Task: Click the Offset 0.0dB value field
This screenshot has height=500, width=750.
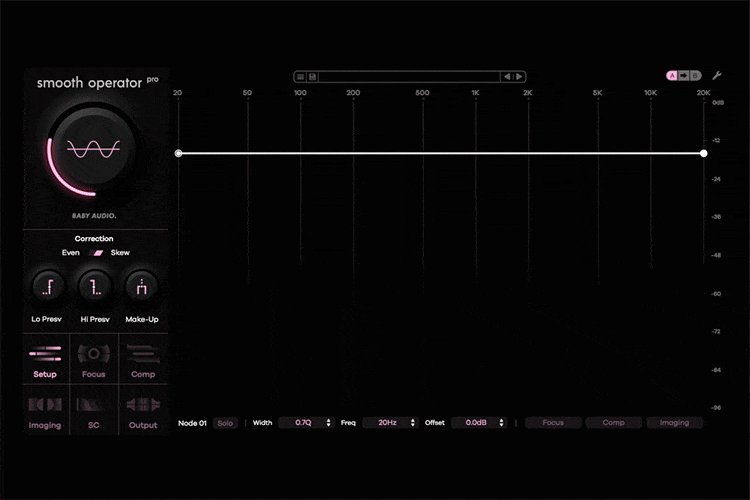Action: click(476, 422)
